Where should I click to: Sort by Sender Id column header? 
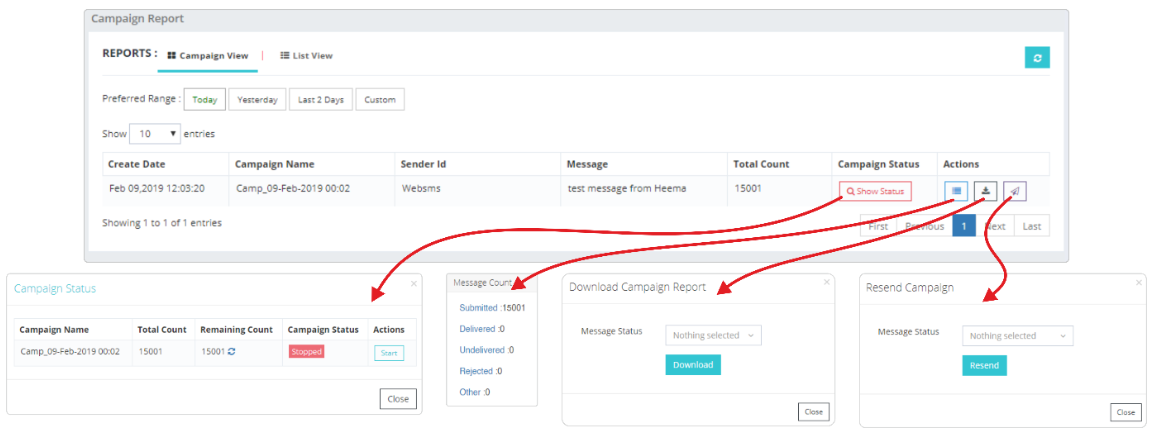click(478, 163)
